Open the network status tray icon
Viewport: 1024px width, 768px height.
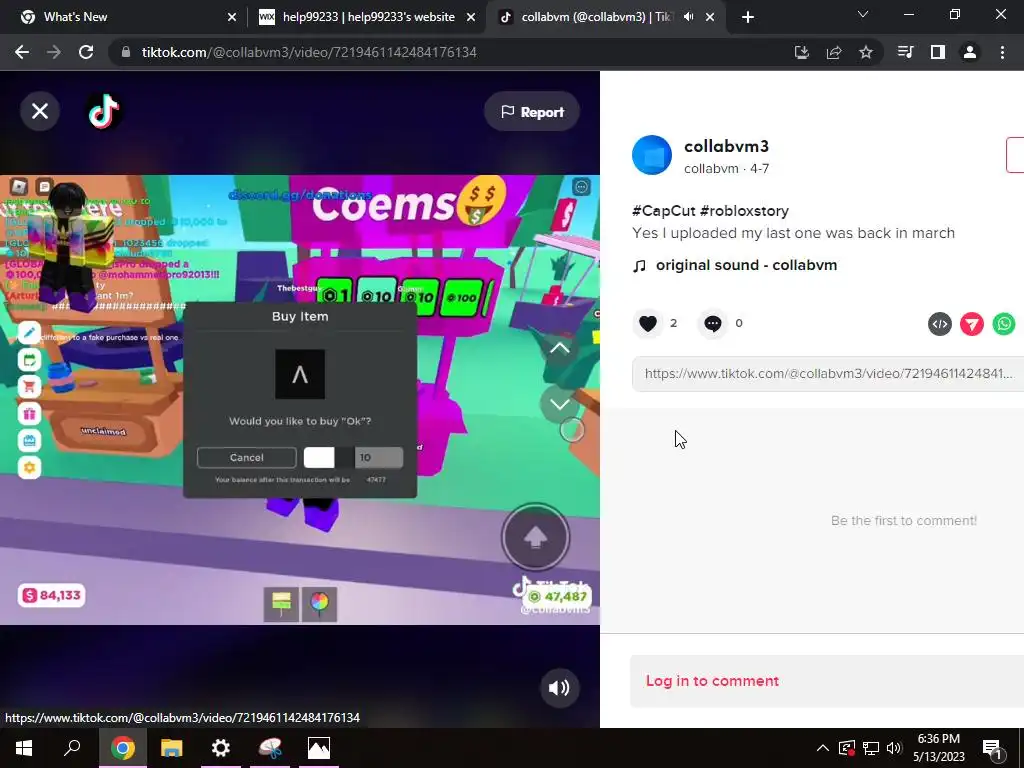point(871,748)
